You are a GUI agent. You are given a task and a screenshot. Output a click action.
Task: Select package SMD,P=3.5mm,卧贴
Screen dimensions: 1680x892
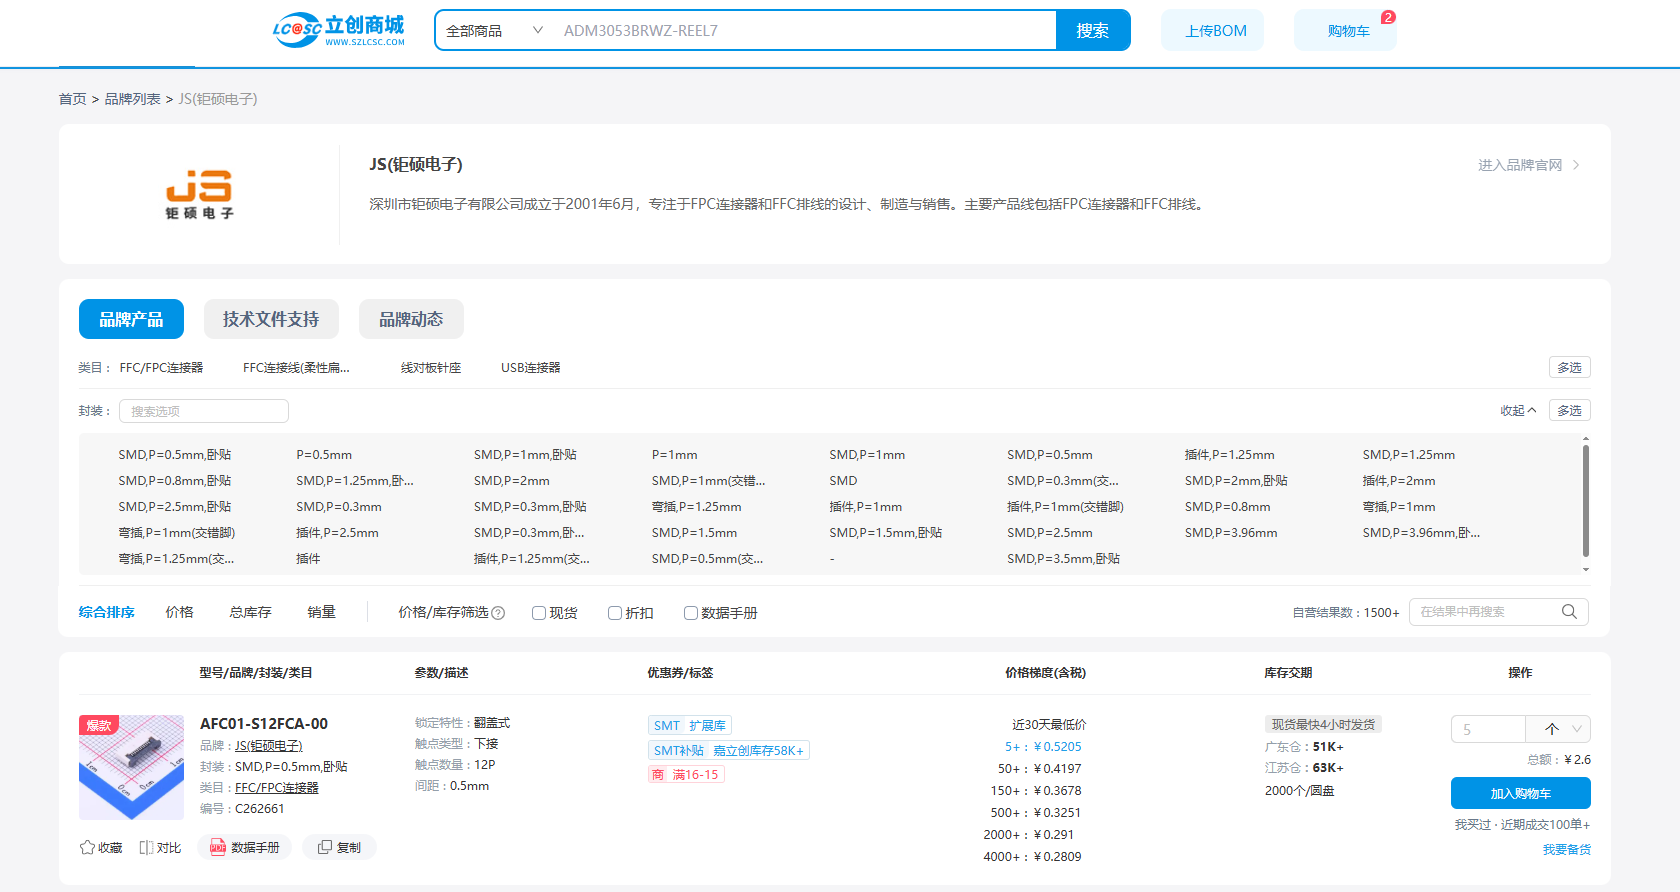tap(1063, 559)
